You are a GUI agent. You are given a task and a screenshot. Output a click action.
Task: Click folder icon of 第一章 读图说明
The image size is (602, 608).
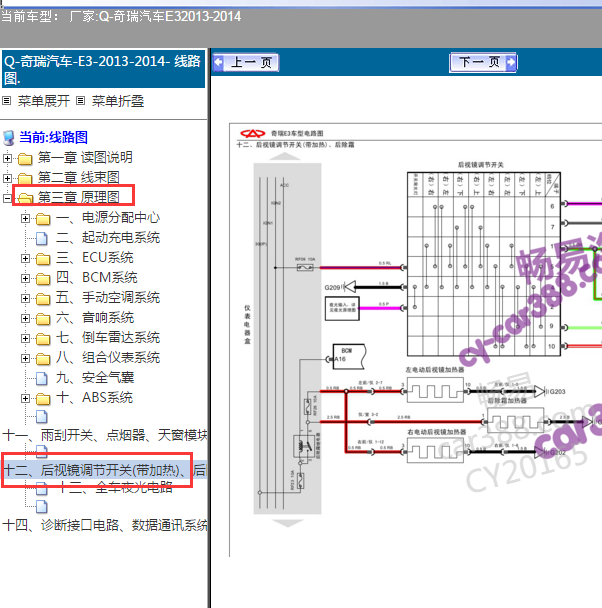pos(25,159)
